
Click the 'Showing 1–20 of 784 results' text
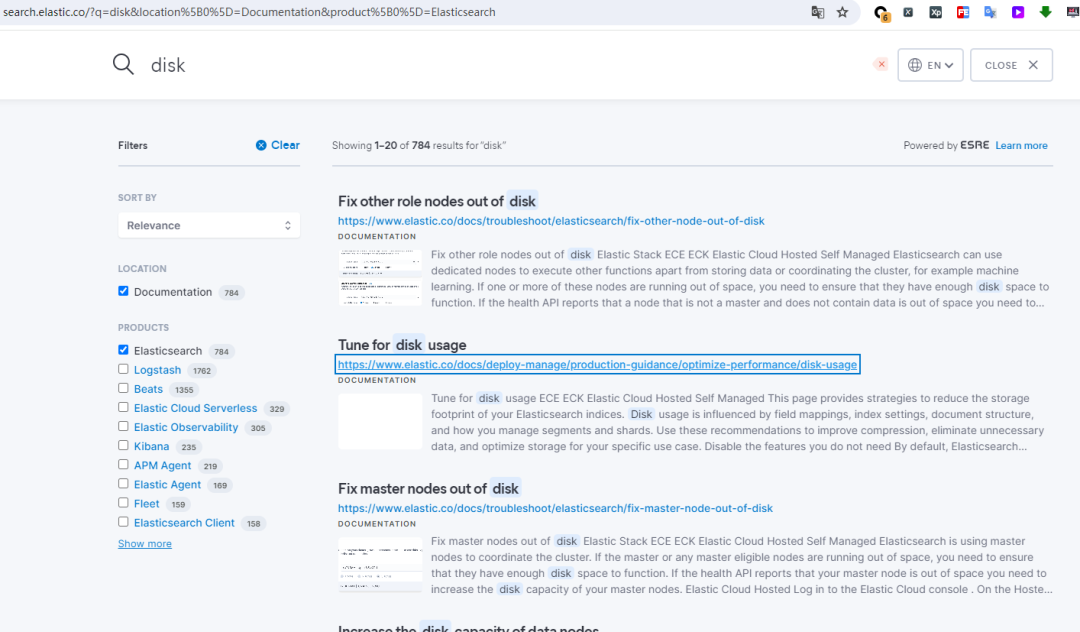pos(419,145)
